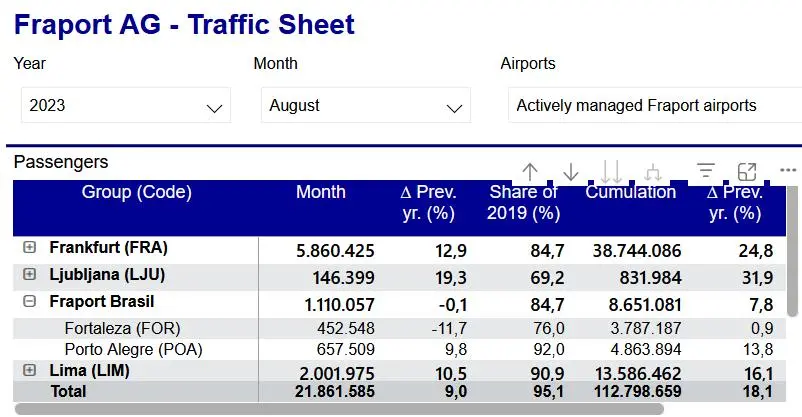Open the Month dropdown showing August
This screenshot has height=417, width=802.
click(x=366, y=105)
